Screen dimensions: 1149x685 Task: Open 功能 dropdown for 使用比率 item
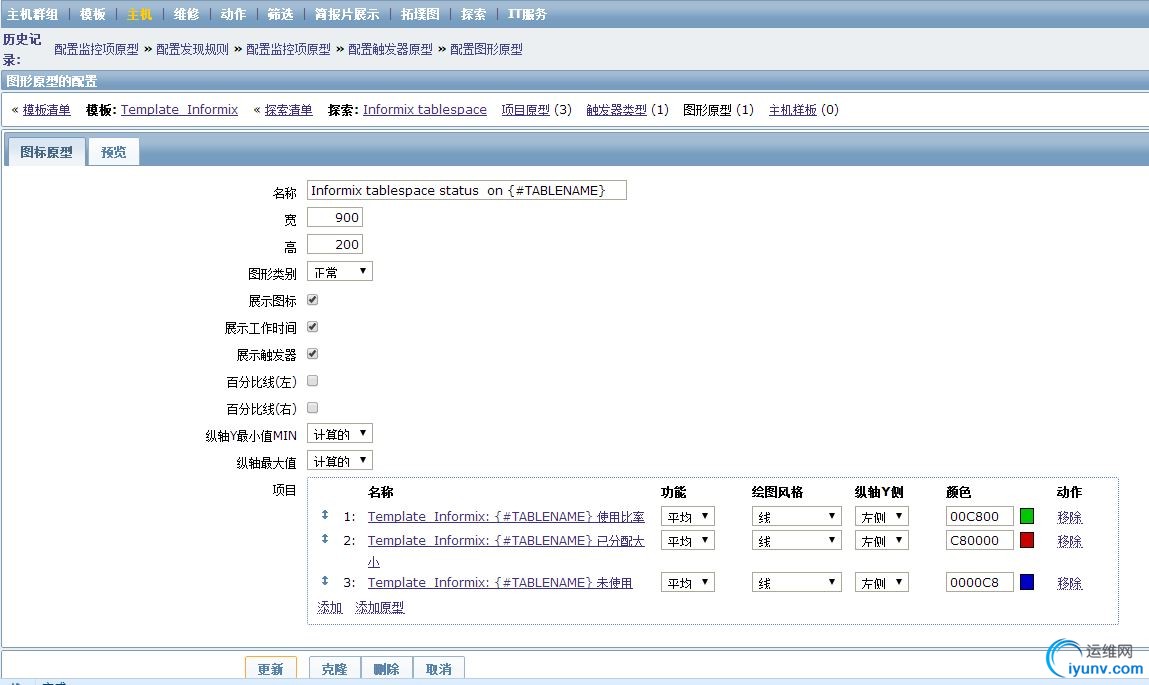(x=687, y=516)
